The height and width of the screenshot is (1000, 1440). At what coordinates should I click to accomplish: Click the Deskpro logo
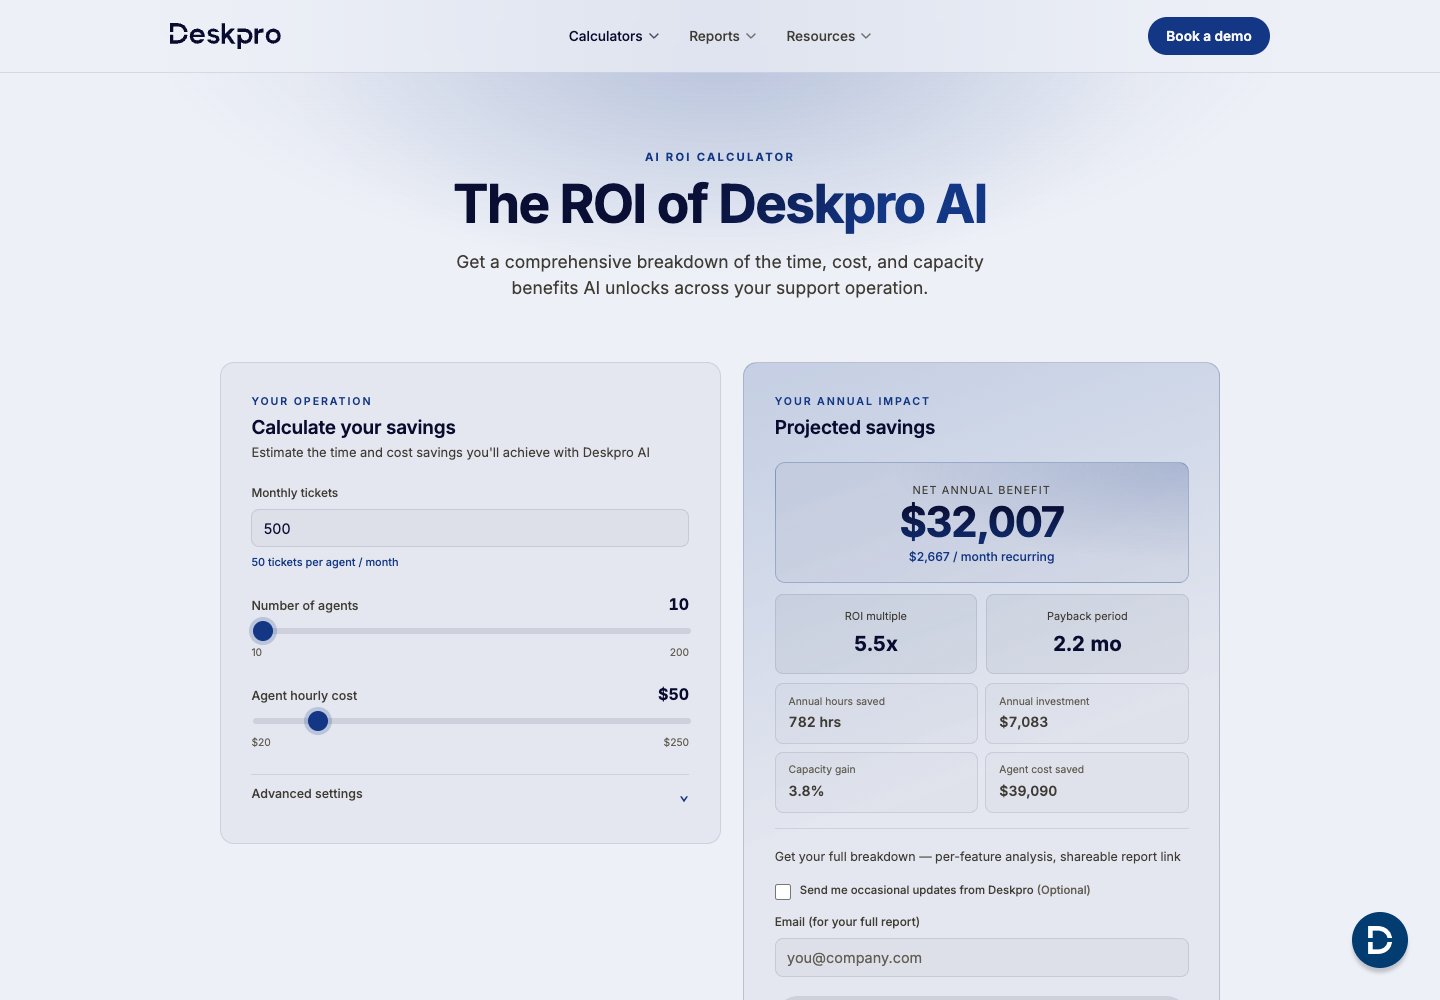[225, 35]
